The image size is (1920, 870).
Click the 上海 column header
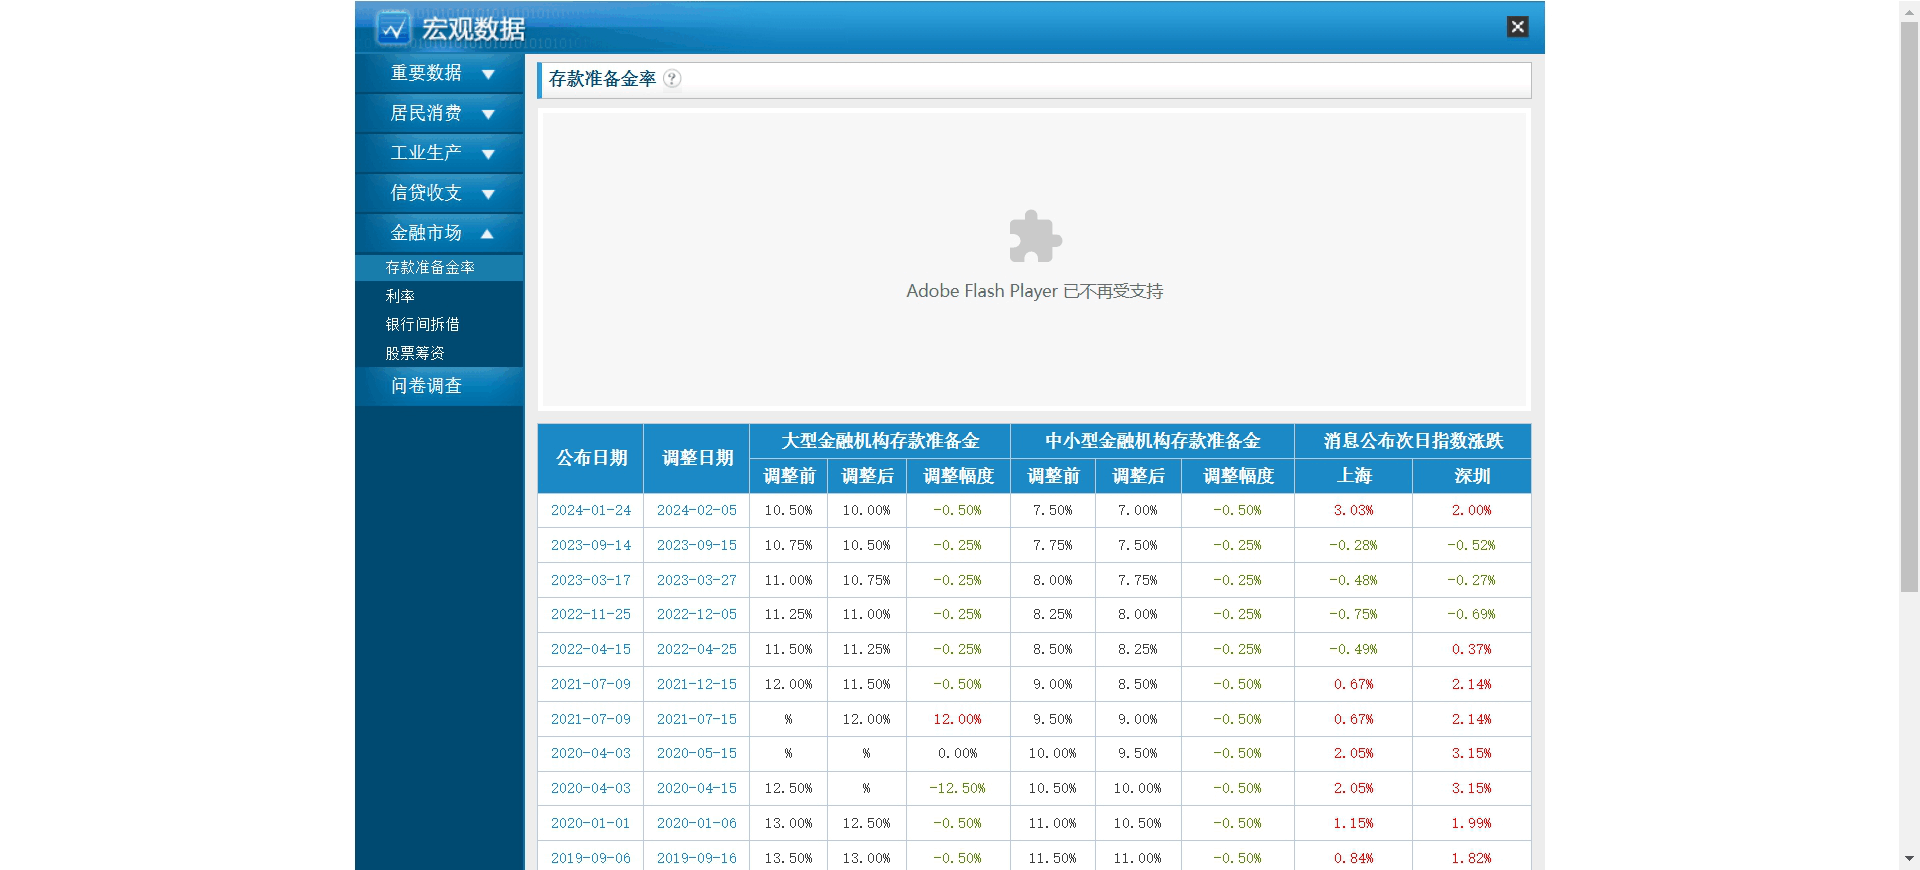coord(1354,476)
